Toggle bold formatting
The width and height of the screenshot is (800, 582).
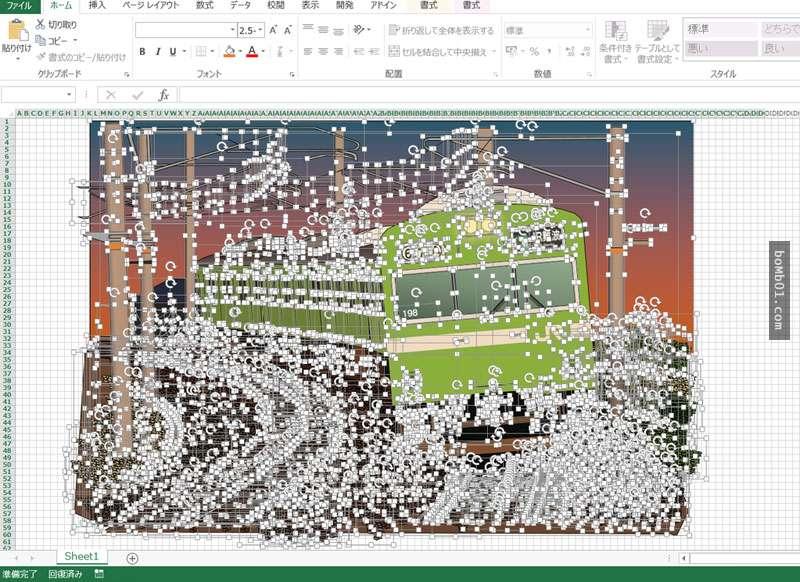[x=142, y=51]
